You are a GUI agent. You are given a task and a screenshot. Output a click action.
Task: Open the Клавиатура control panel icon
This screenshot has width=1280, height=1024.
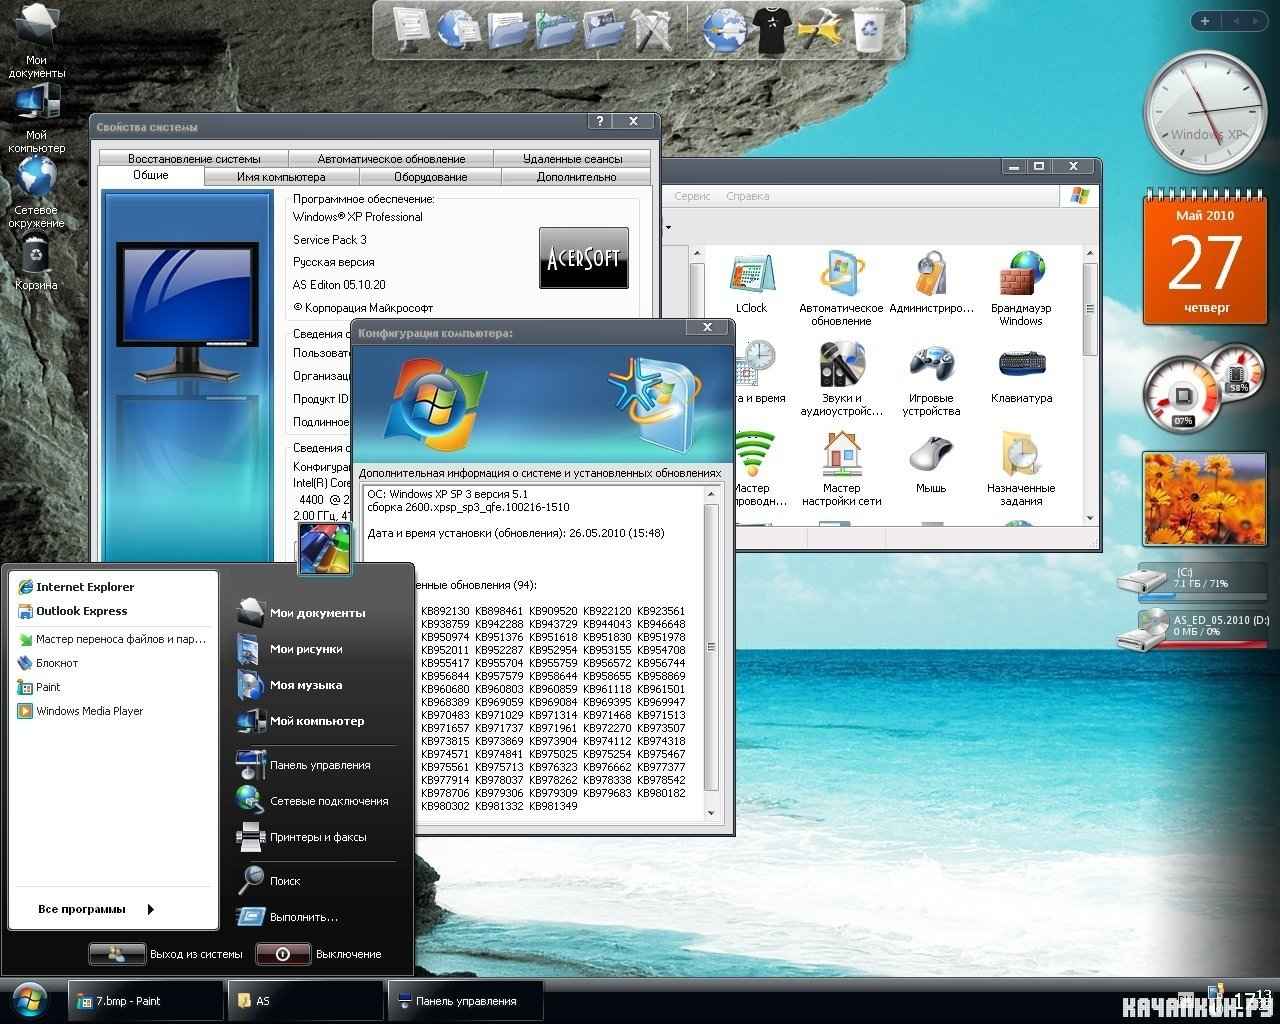tap(1021, 374)
